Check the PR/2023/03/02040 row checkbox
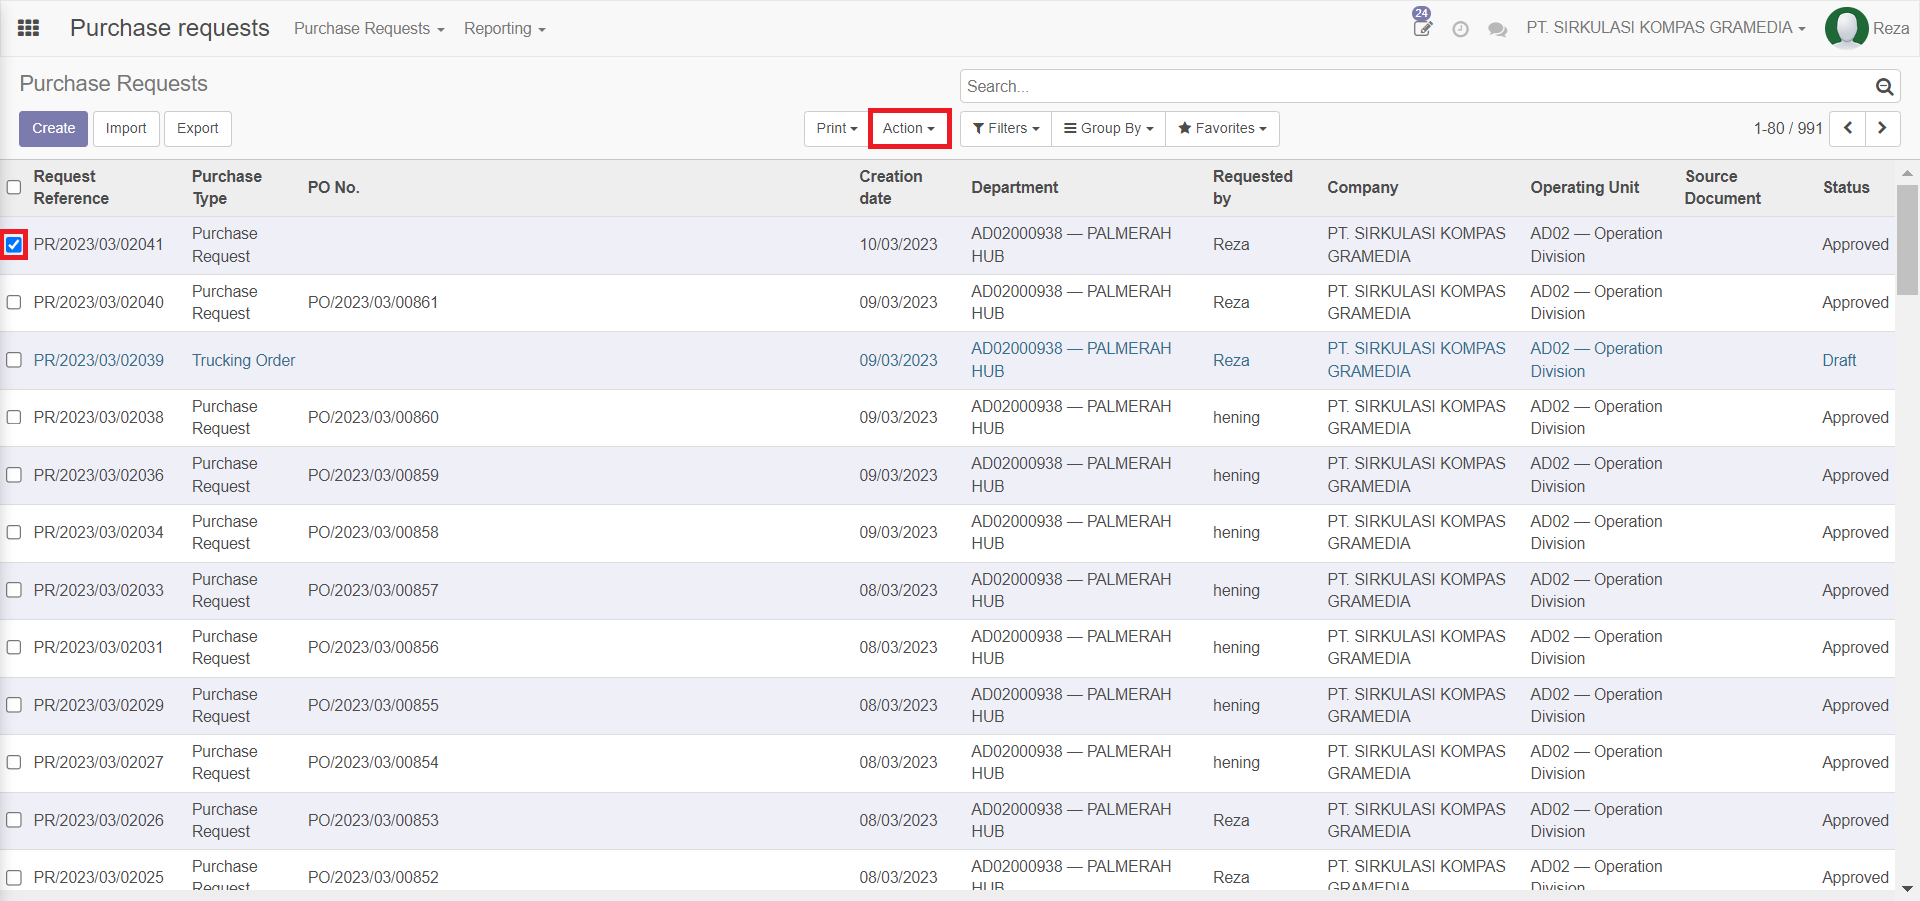 tap(14, 302)
